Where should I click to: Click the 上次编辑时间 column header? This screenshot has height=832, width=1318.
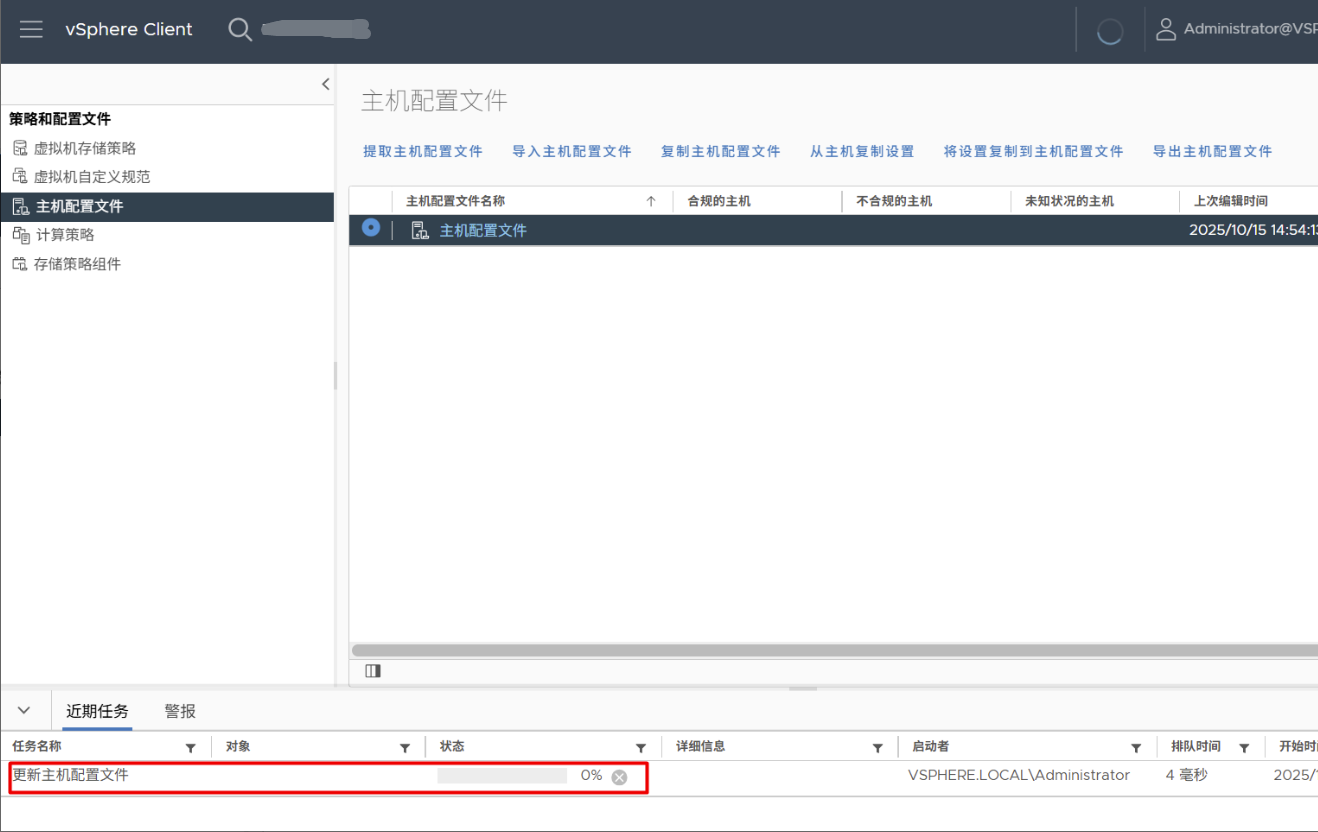point(1231,201)
